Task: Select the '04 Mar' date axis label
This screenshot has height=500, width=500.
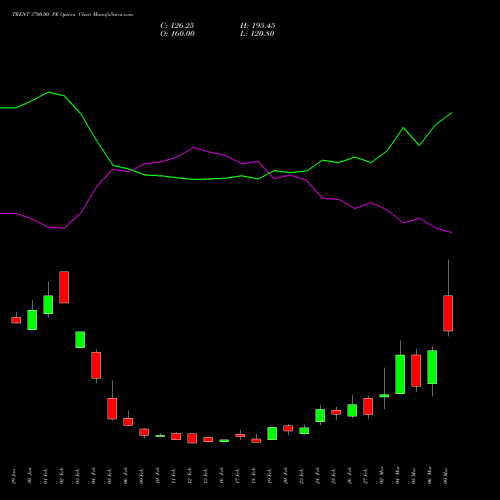Action: tap(398, 476)
